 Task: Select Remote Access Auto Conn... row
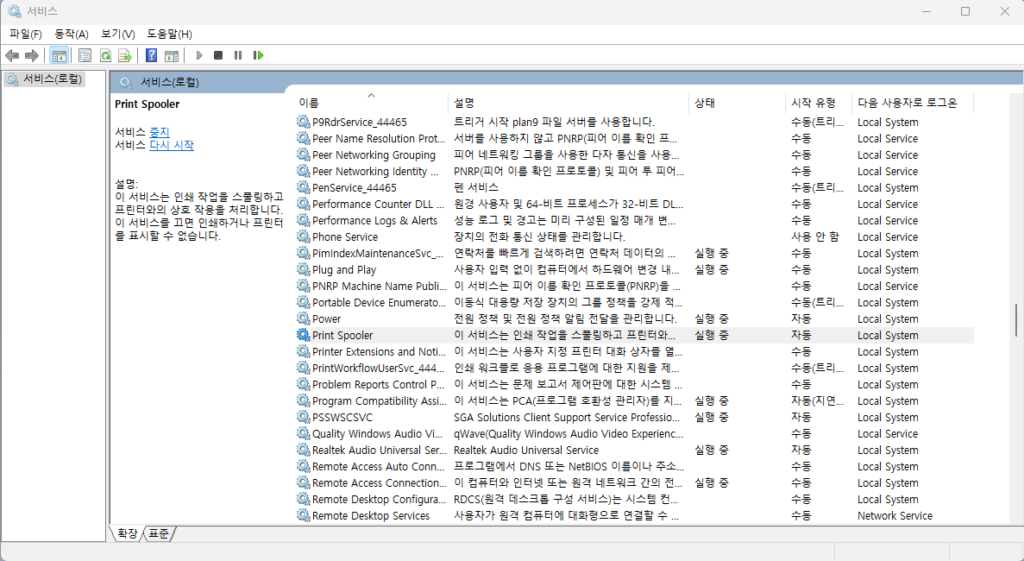point(633,466)
